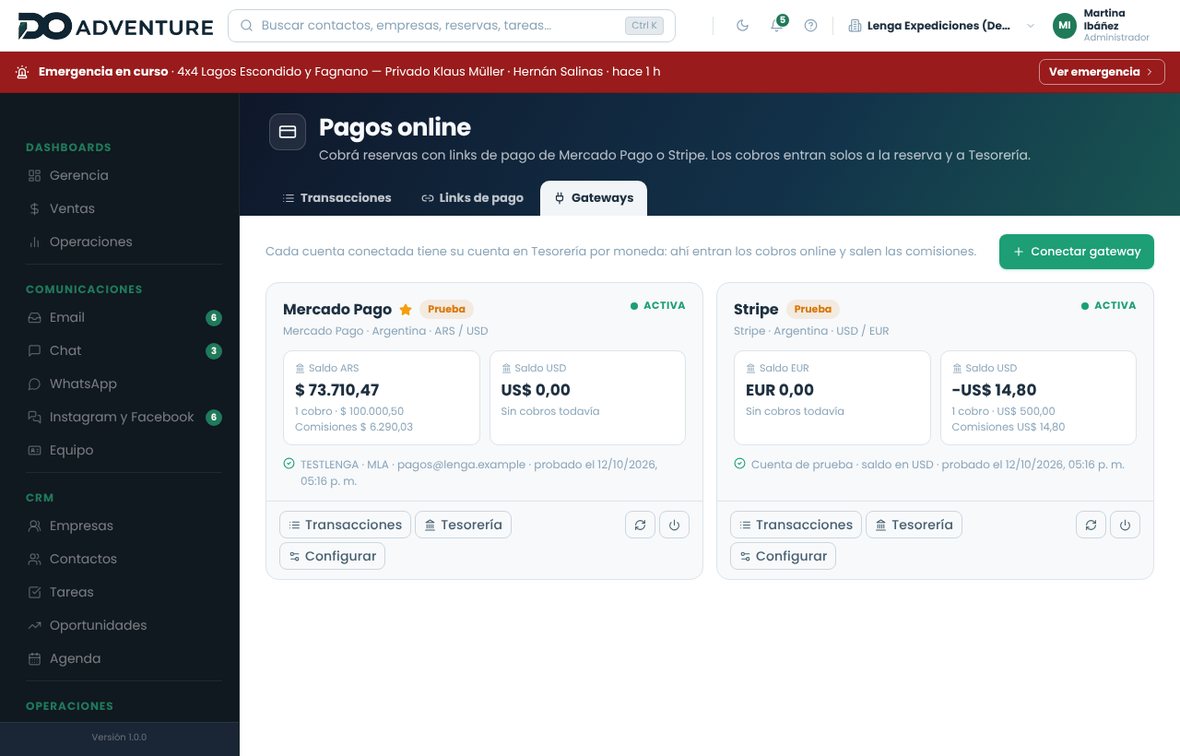
Task: Open WhatsApp in sidebar
Action: 123,384
